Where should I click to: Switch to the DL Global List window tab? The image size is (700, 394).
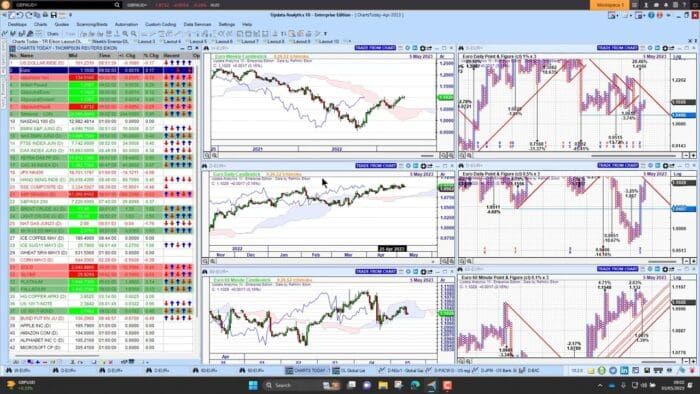click(x=353, y=371)
